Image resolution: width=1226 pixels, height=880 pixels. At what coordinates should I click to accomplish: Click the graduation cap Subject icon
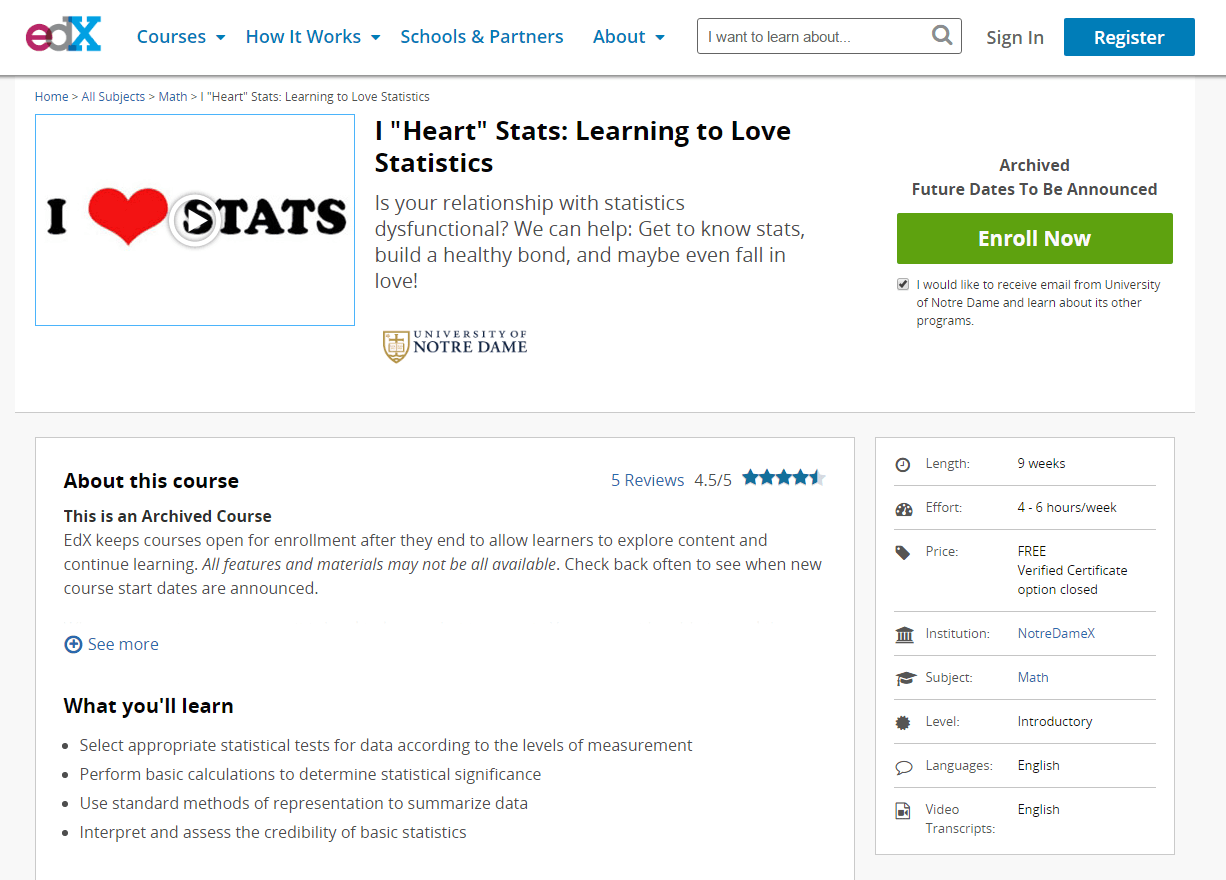point(905,678)
